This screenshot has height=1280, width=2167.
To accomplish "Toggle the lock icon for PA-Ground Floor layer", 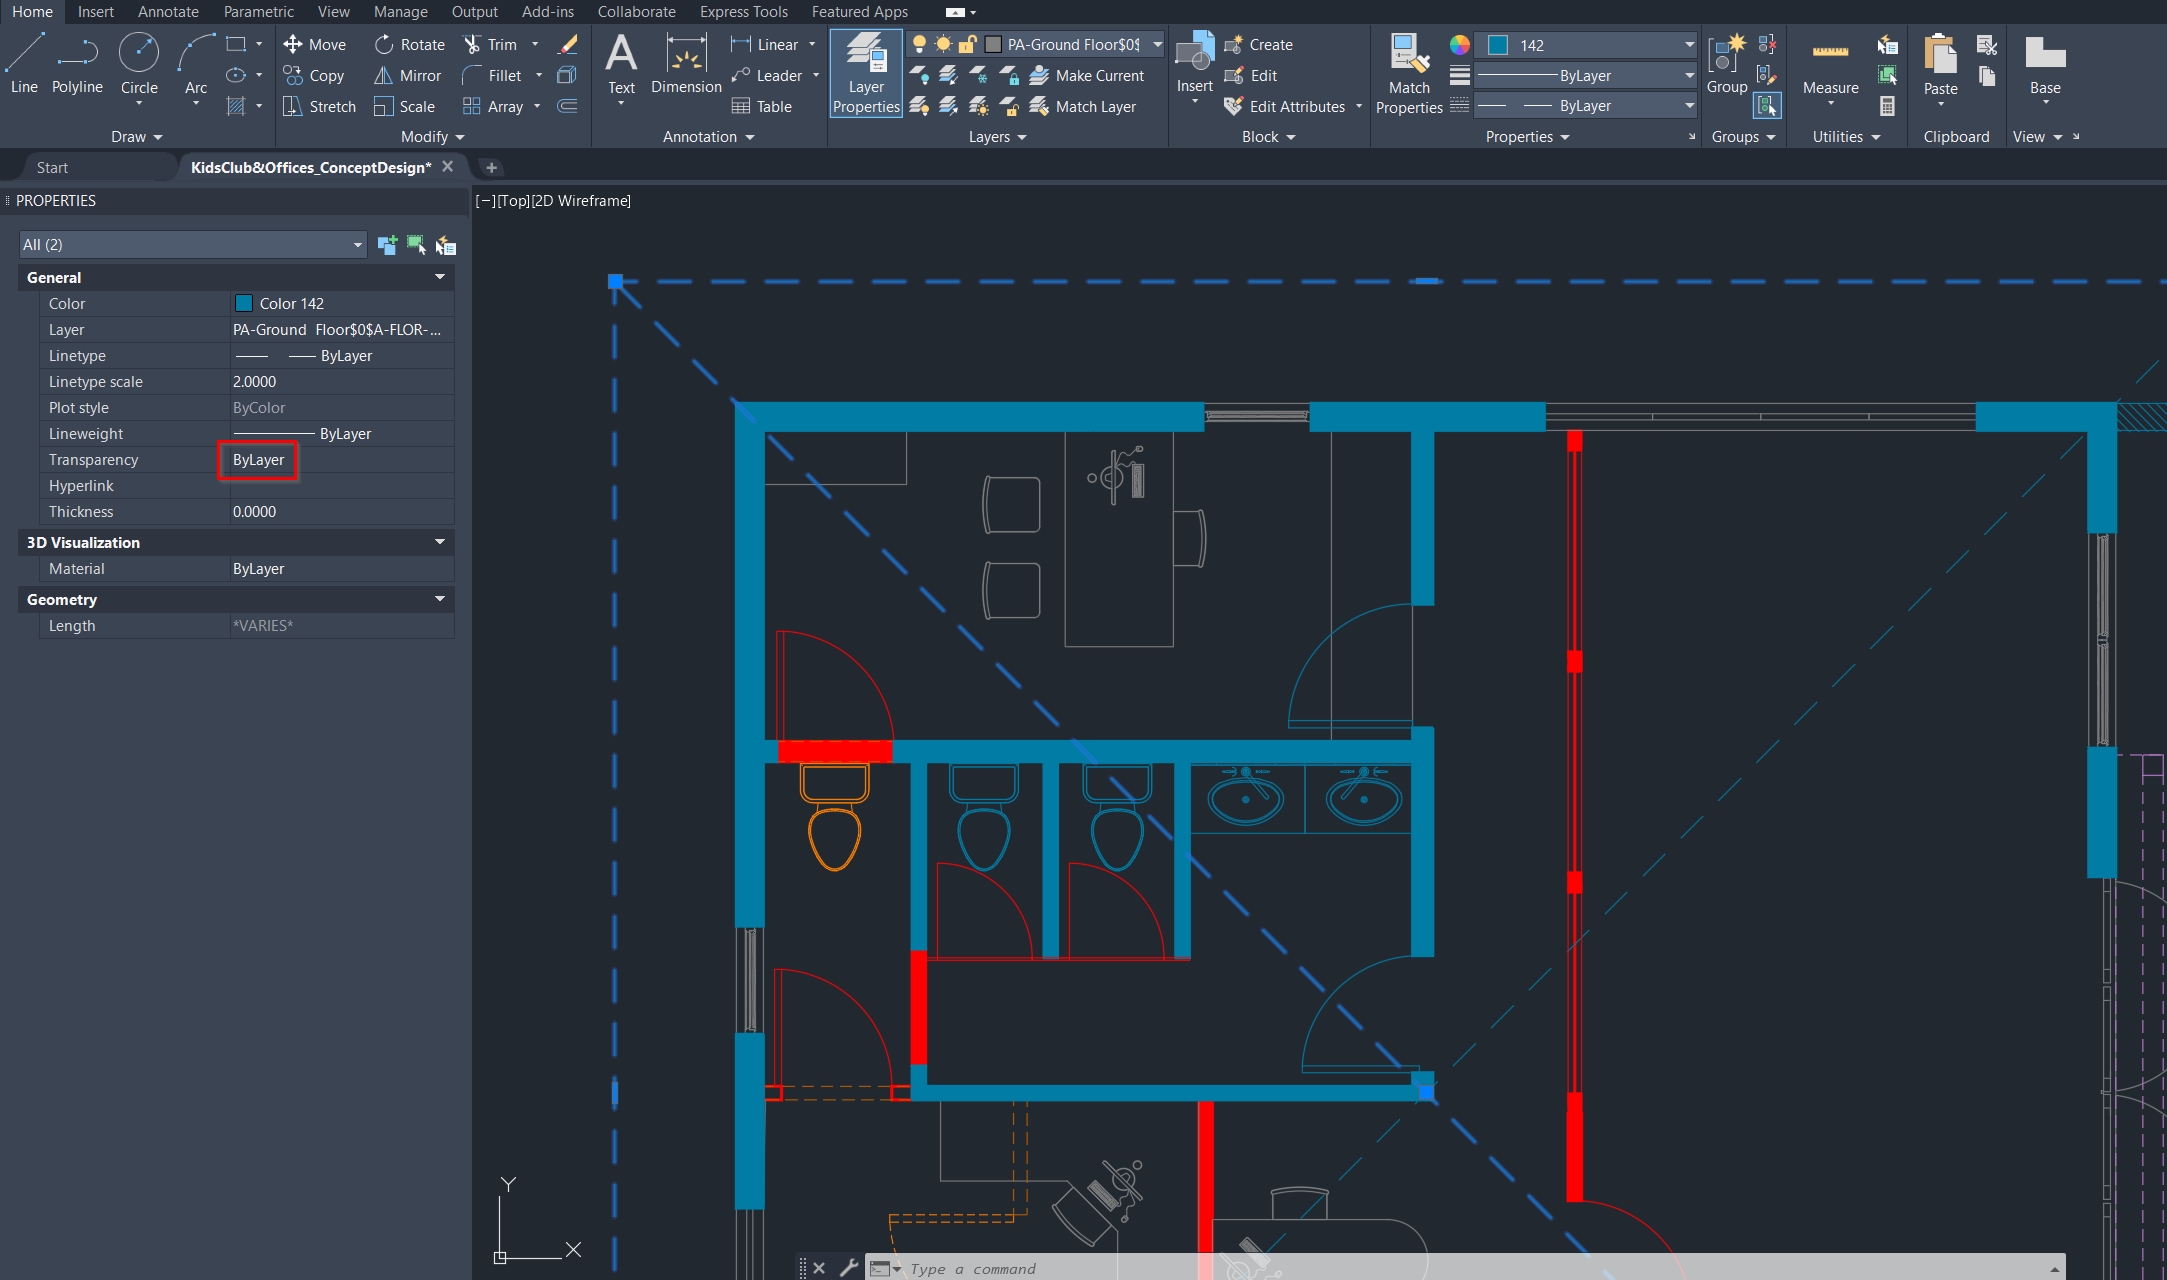I will [965, 44].
